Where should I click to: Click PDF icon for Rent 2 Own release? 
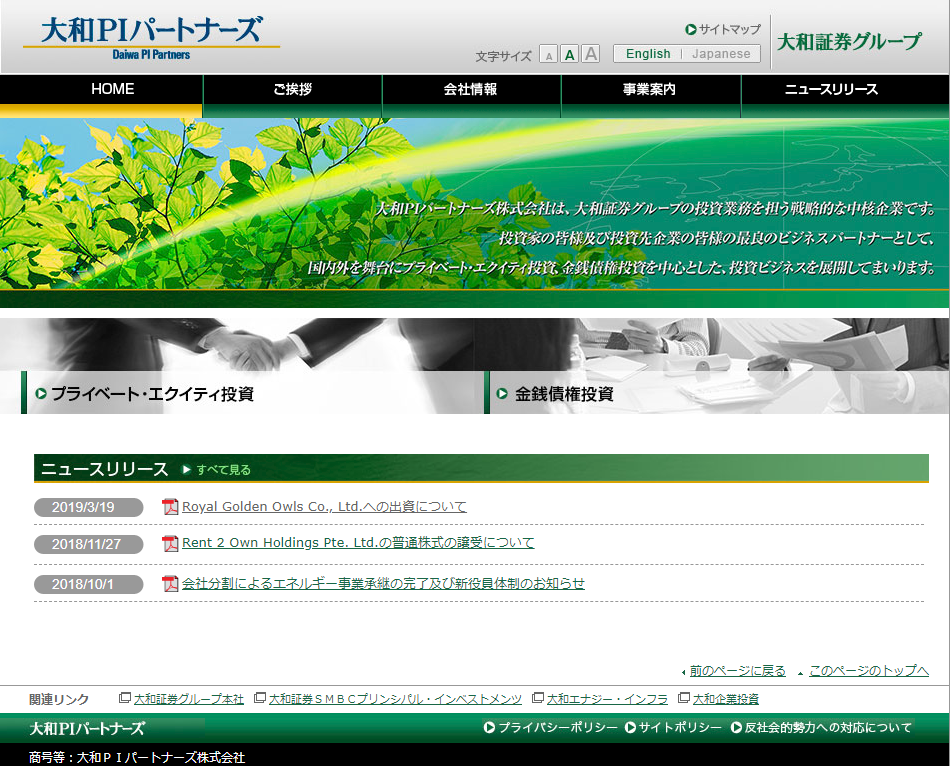tap(170, 544)
